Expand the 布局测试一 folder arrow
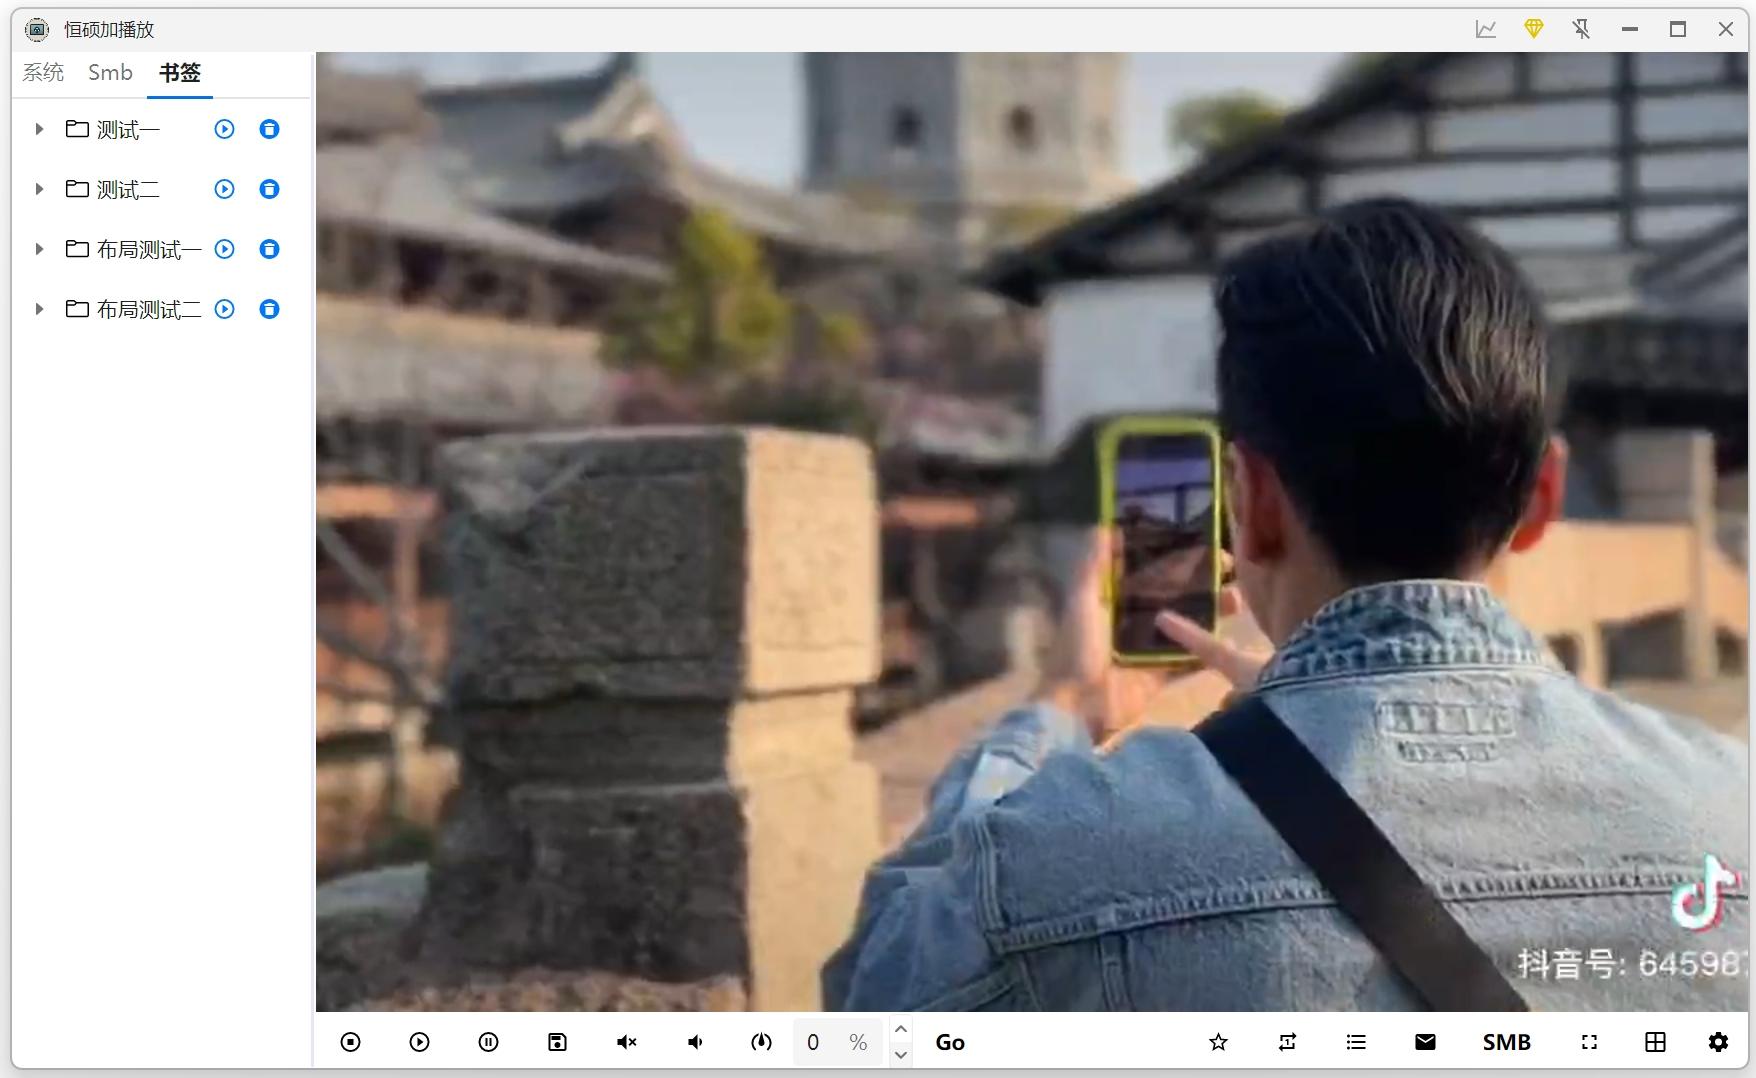The height and width of the screenshot is (1078, 1756). [39, 249]
